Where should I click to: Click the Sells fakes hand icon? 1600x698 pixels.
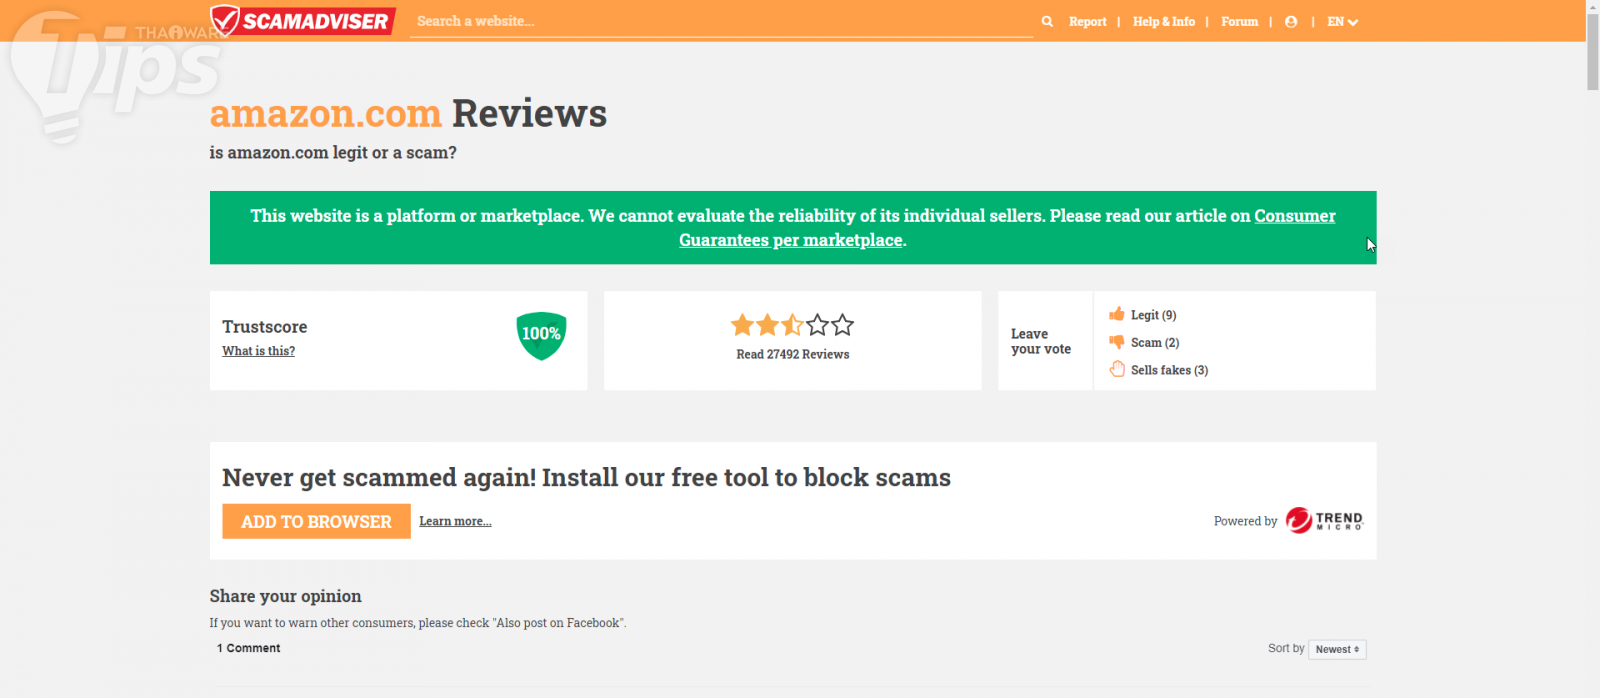(x=1117, y=369)
